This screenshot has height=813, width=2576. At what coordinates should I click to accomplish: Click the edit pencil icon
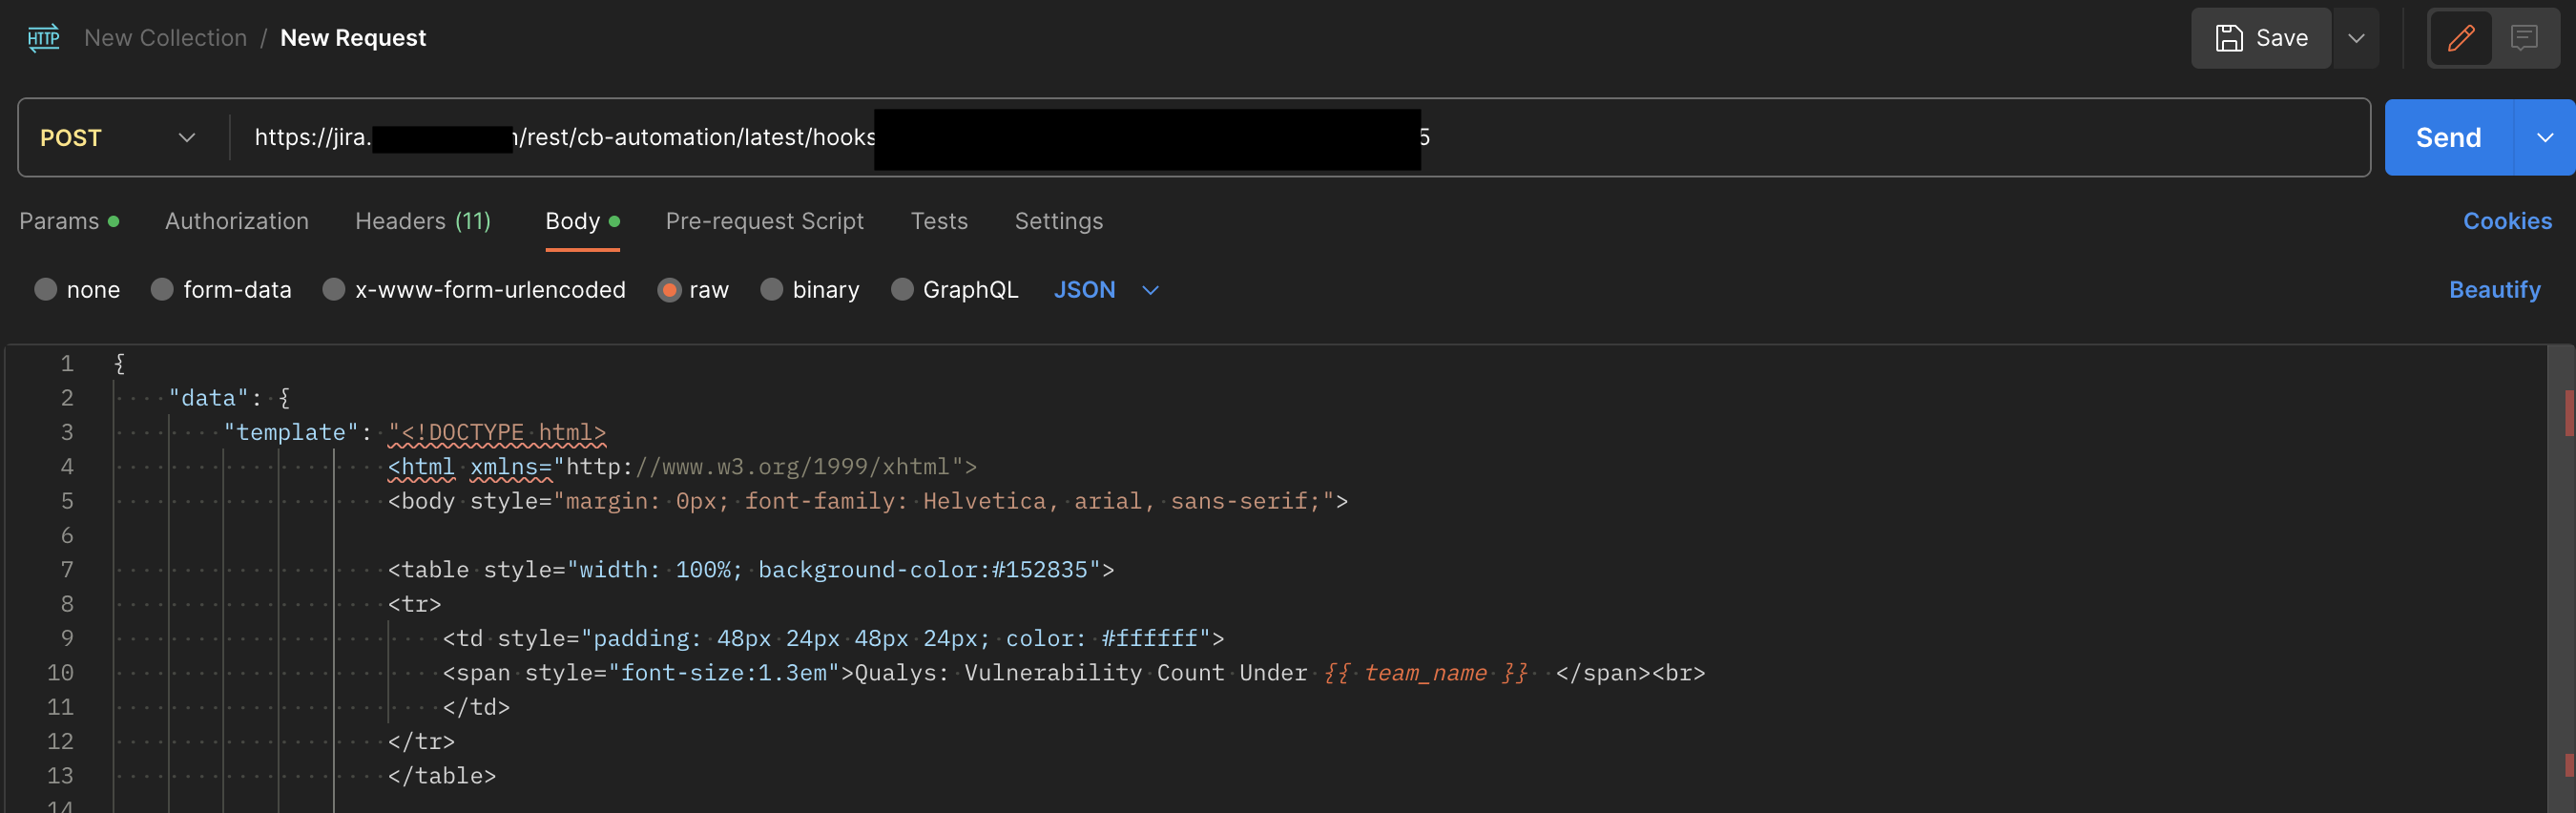click(x=2460, y=38)
